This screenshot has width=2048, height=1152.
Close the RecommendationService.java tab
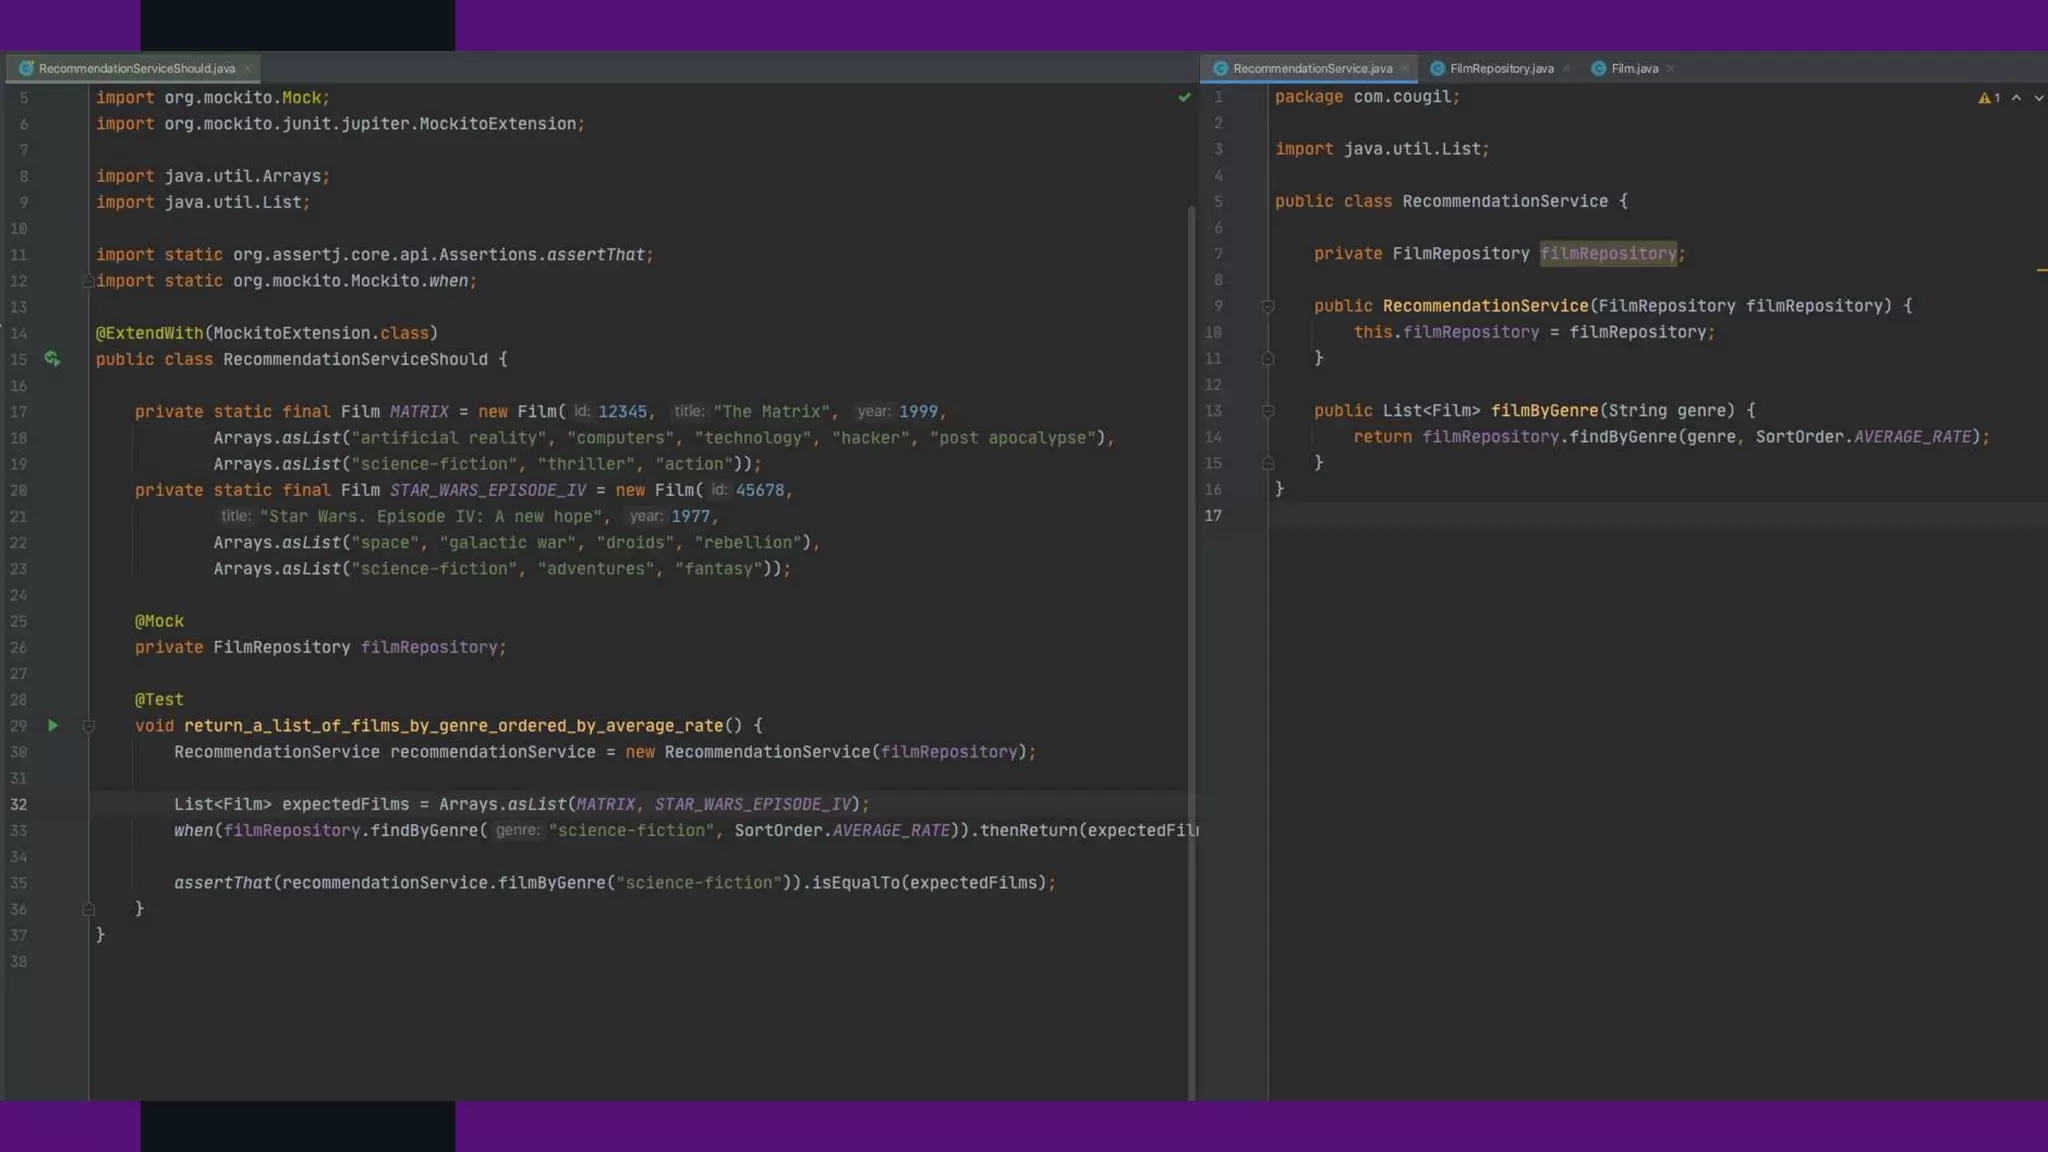1405,69
